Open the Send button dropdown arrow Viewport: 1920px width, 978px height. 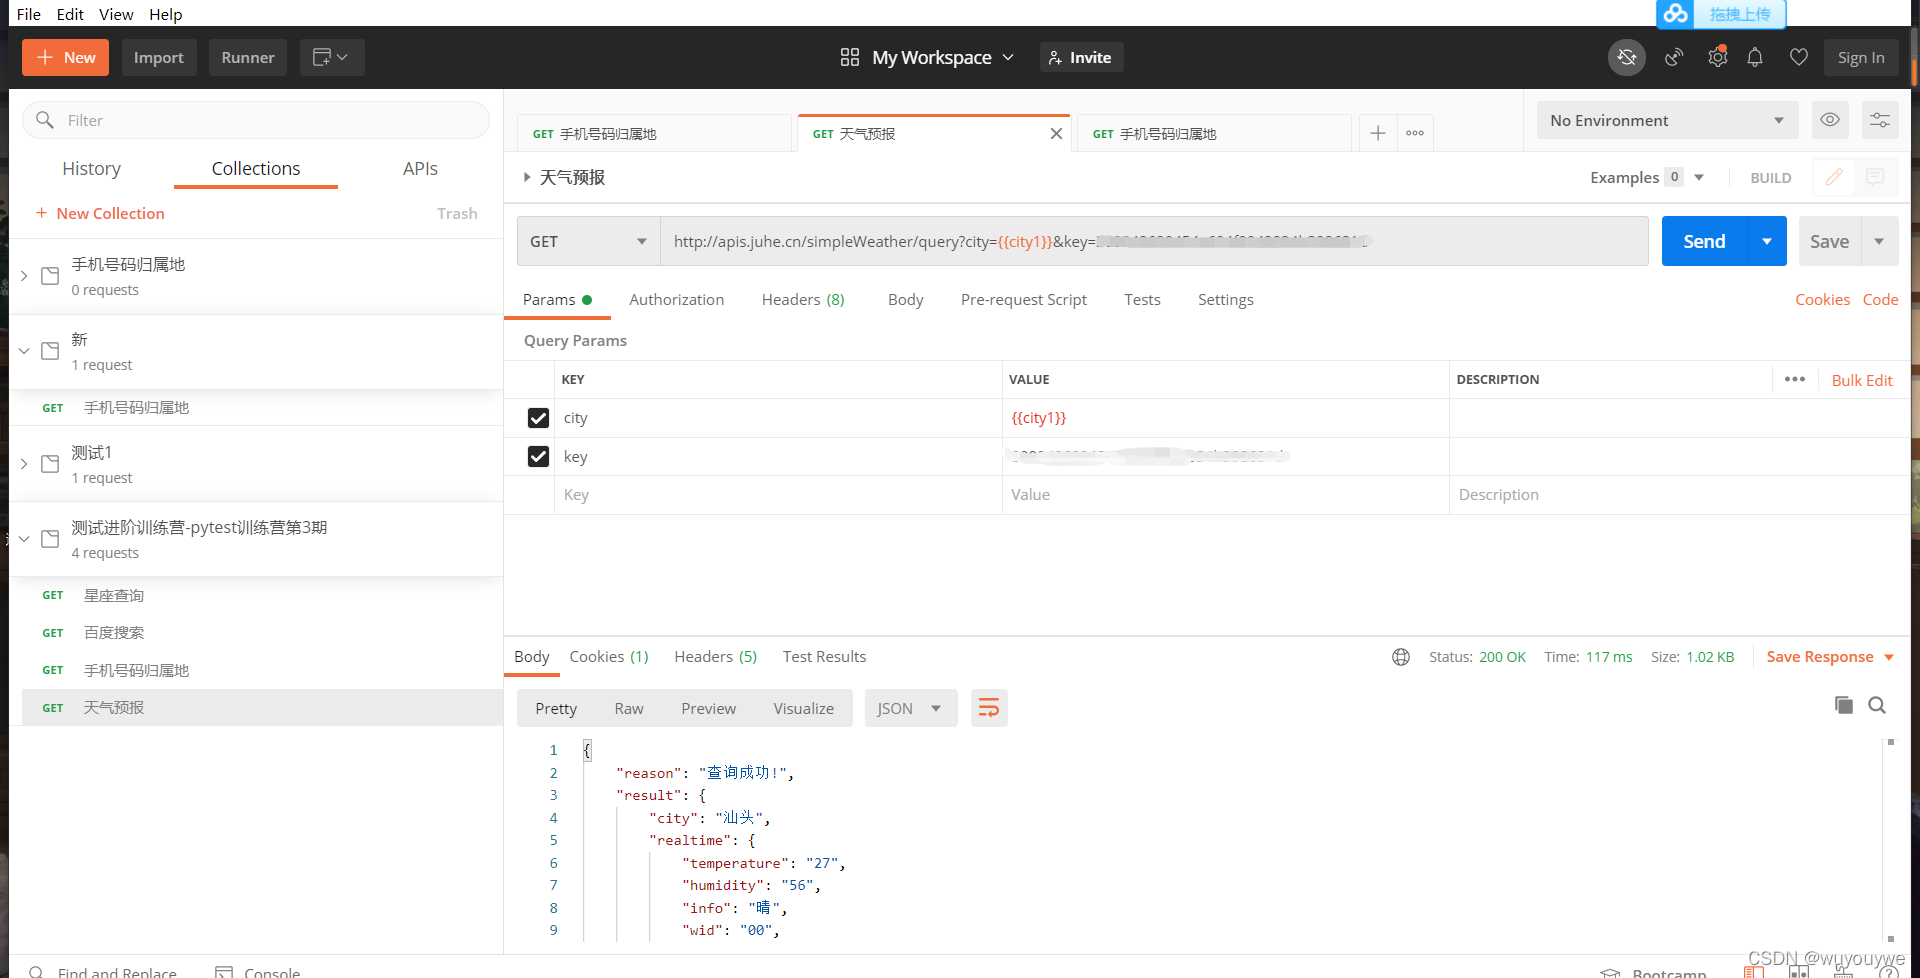click(1767, 241)
